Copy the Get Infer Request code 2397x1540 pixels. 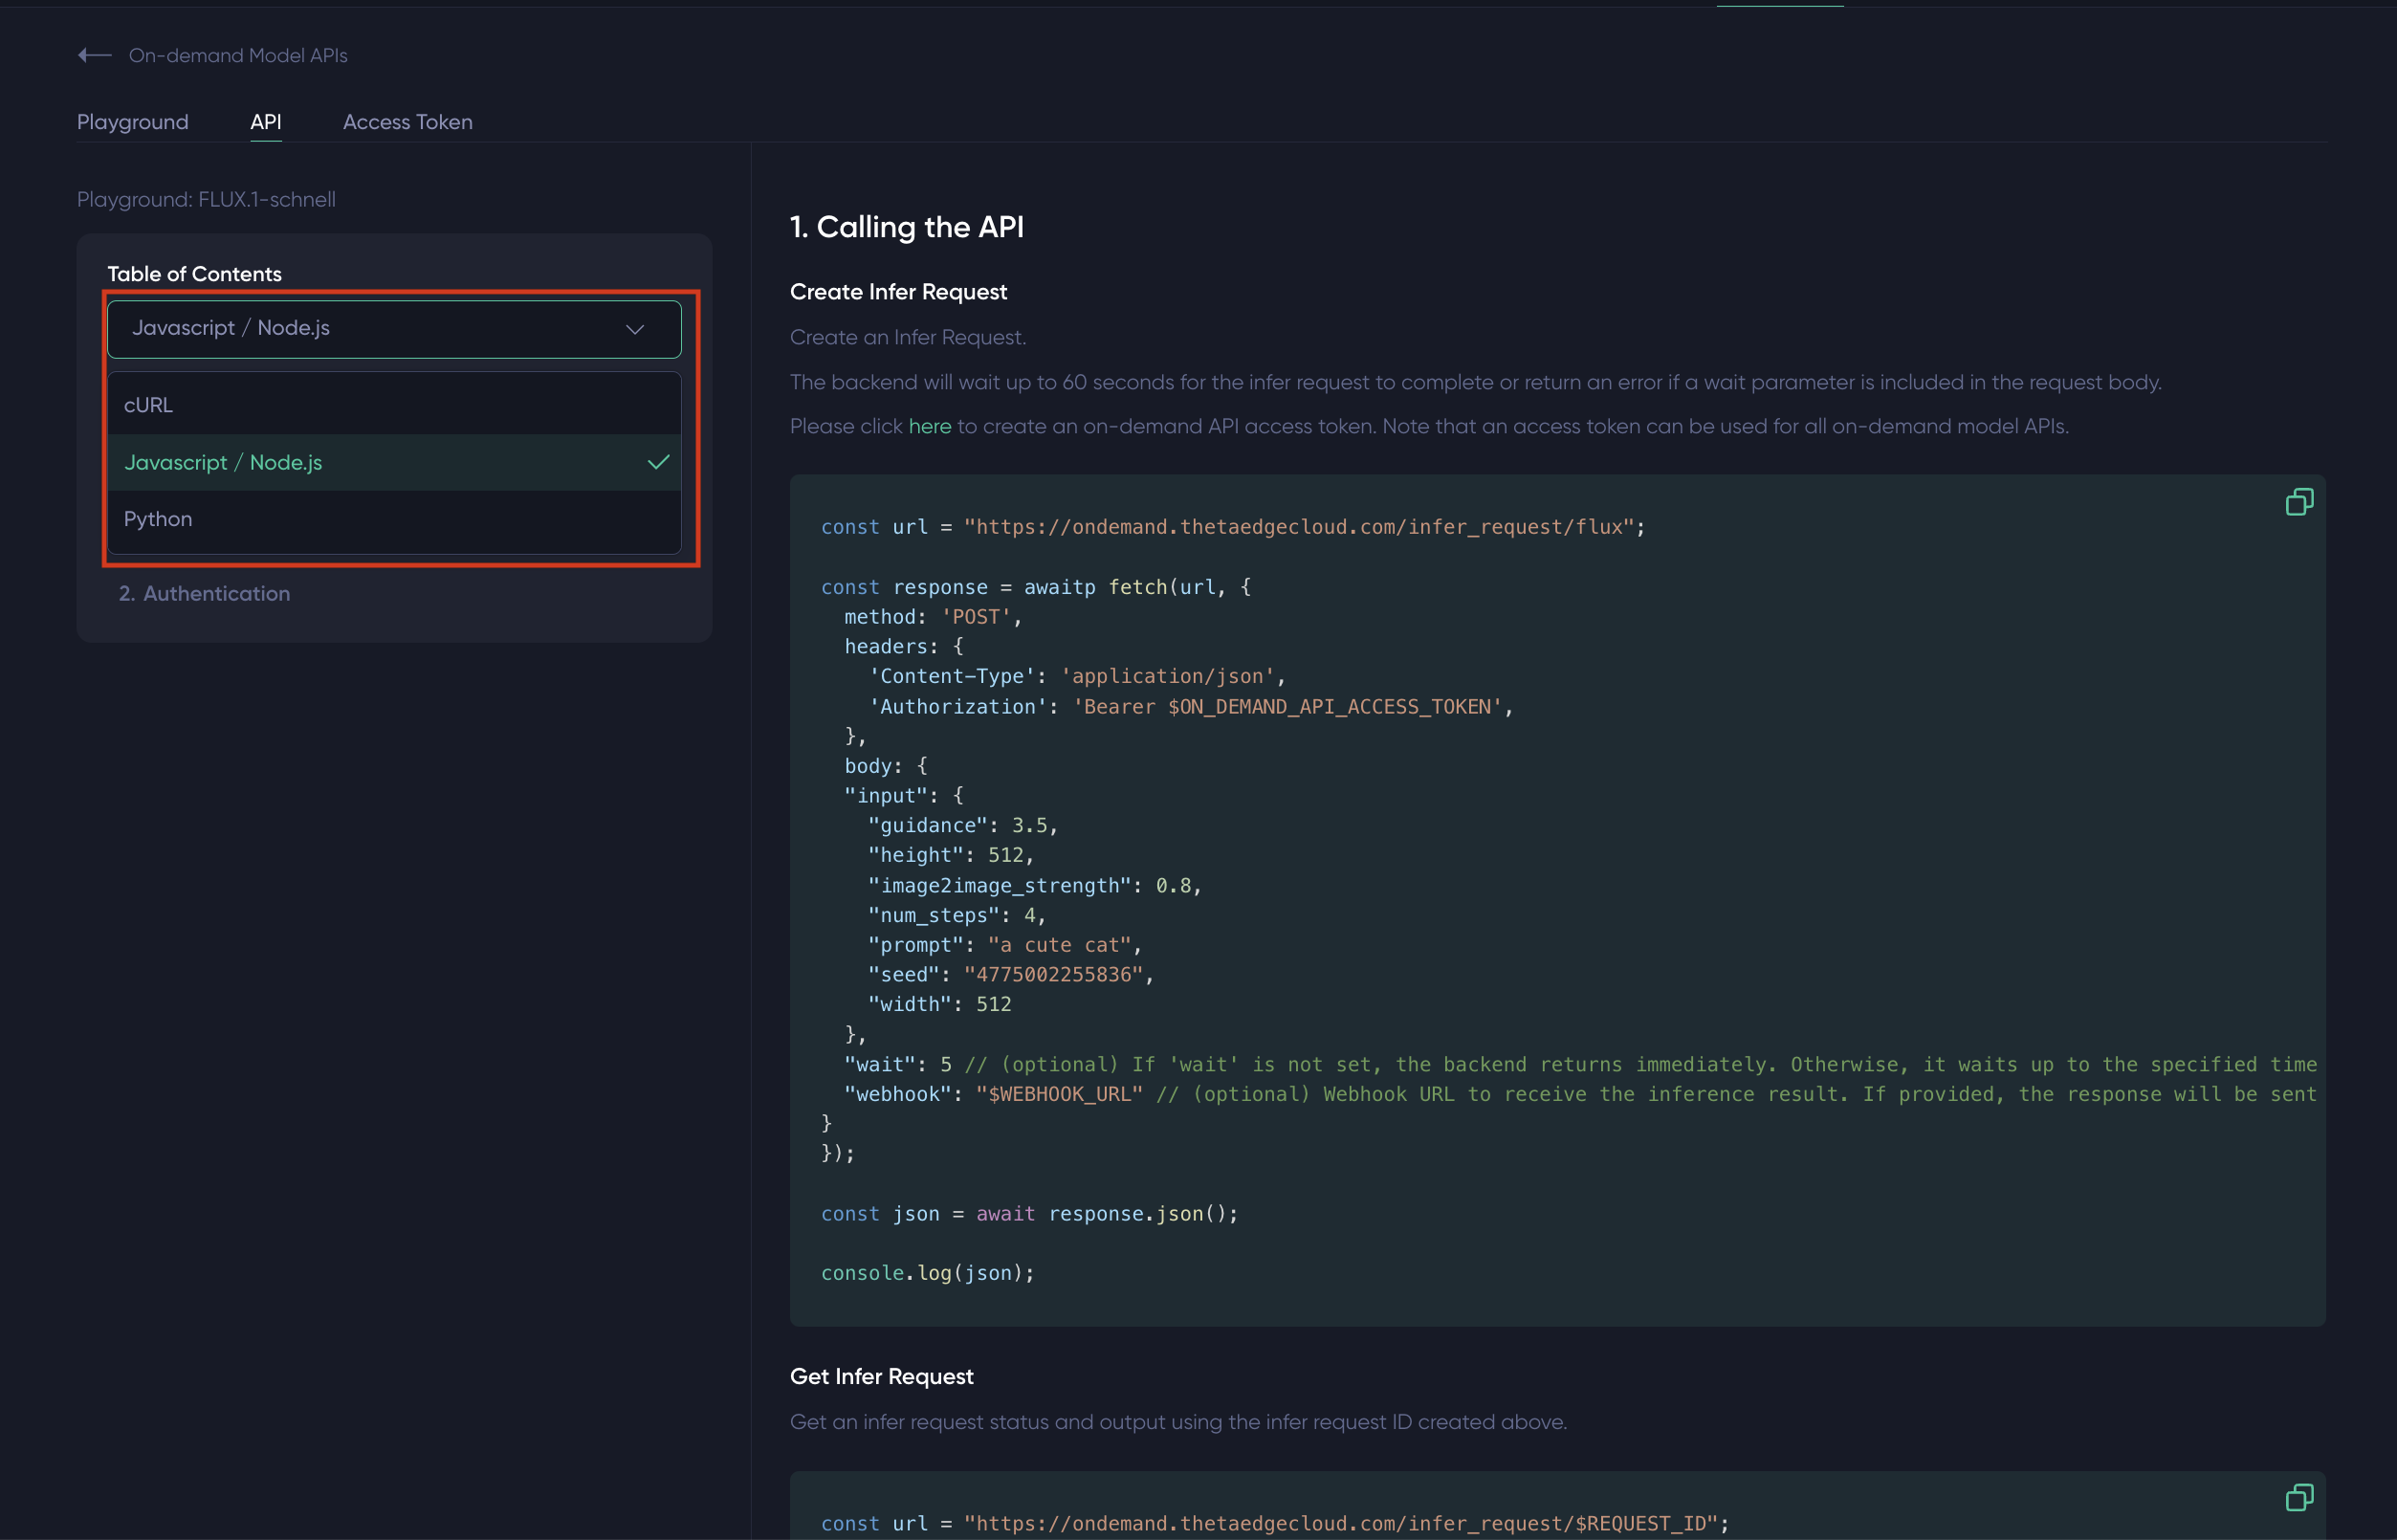pos(2299,1497)
